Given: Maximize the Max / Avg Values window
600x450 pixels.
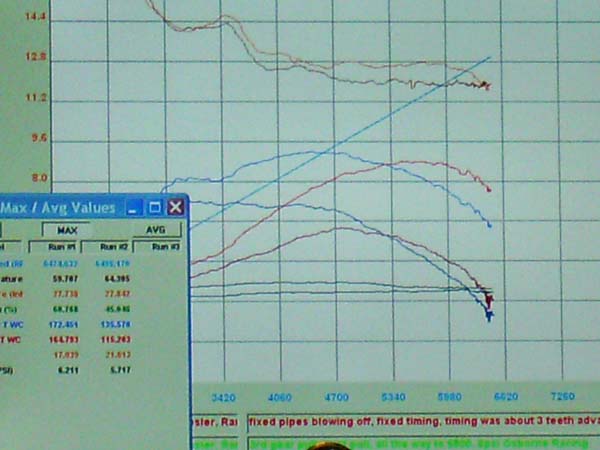Looking at the screenshot, I should point(155,207).
